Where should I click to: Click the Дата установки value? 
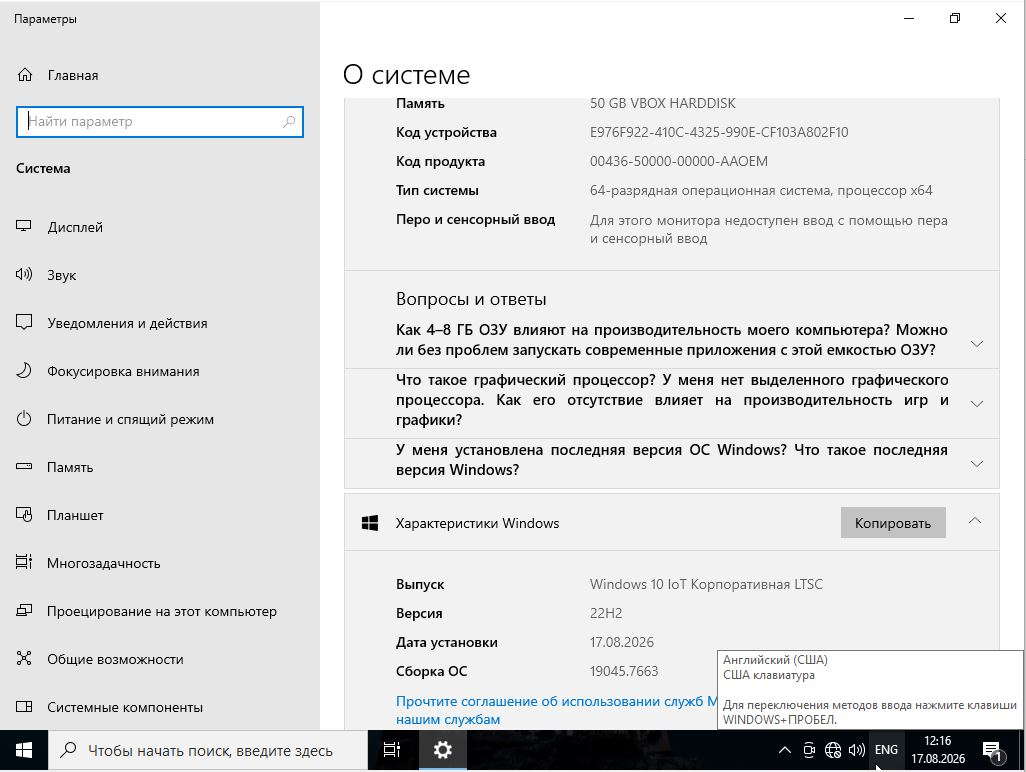622,642
